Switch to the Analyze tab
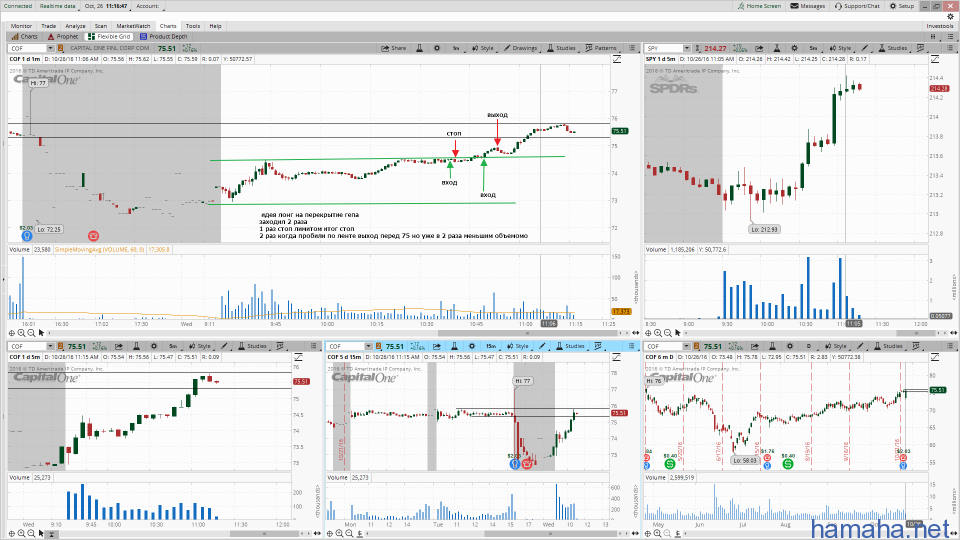The height and width of the screenshot is (540, 960). point(75,26)
